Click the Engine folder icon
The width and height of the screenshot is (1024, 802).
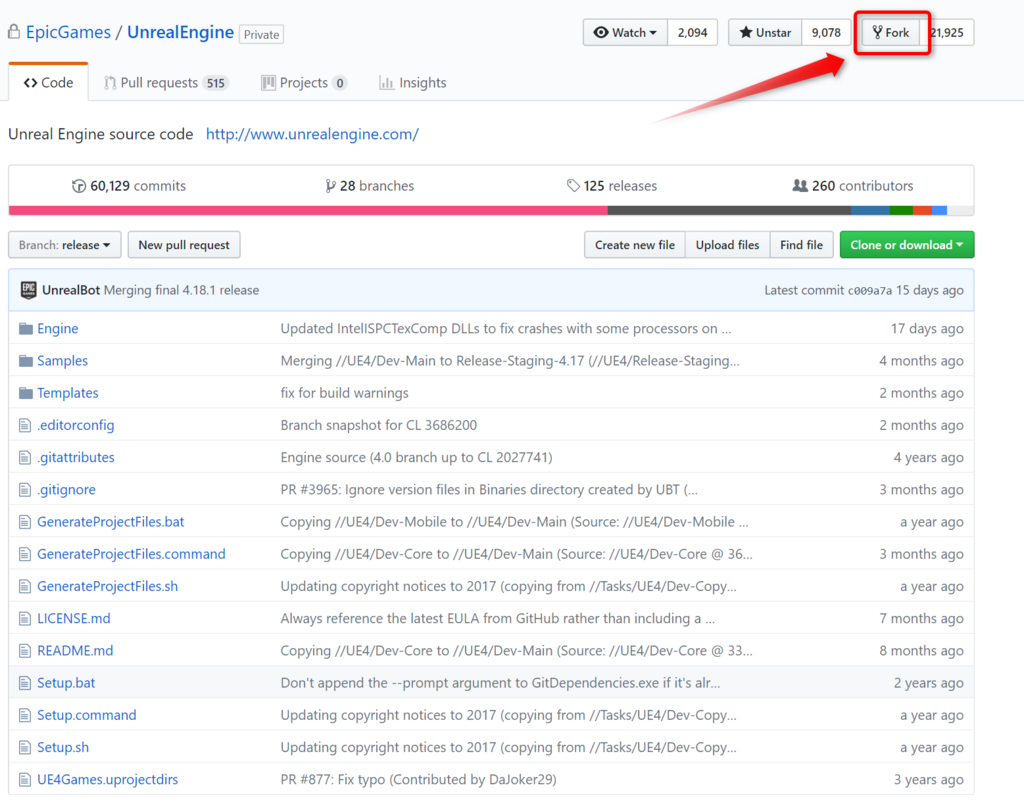pyautogui.click(x=25, y=329)
